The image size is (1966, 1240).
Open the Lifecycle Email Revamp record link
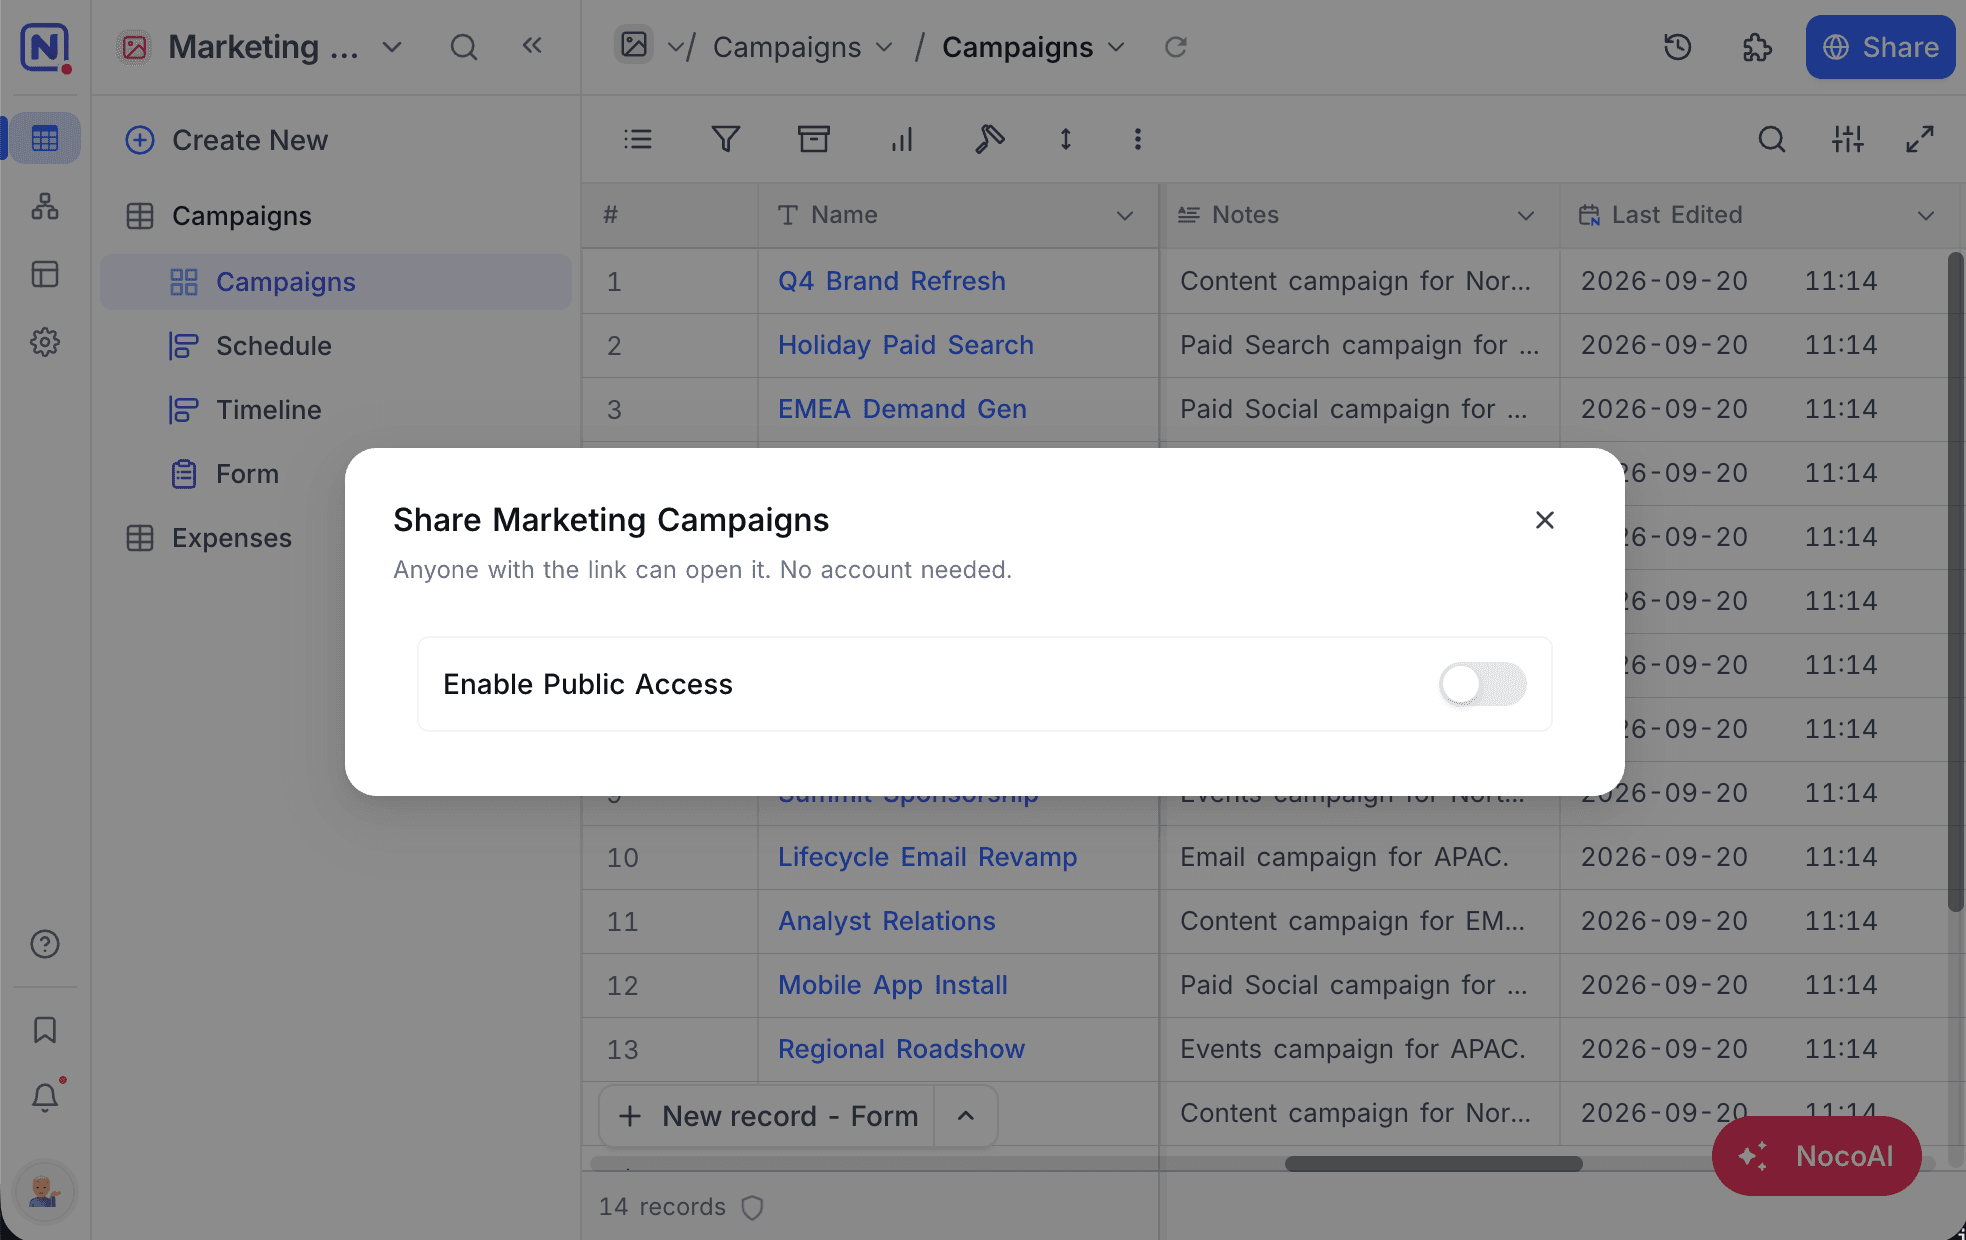(927, 857)
